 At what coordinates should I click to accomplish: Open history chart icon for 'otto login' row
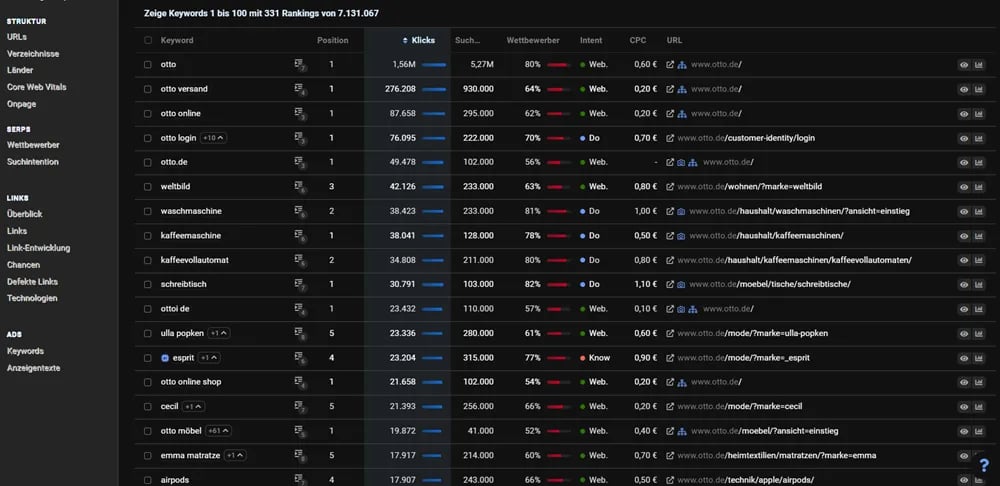tap(978, 138)
